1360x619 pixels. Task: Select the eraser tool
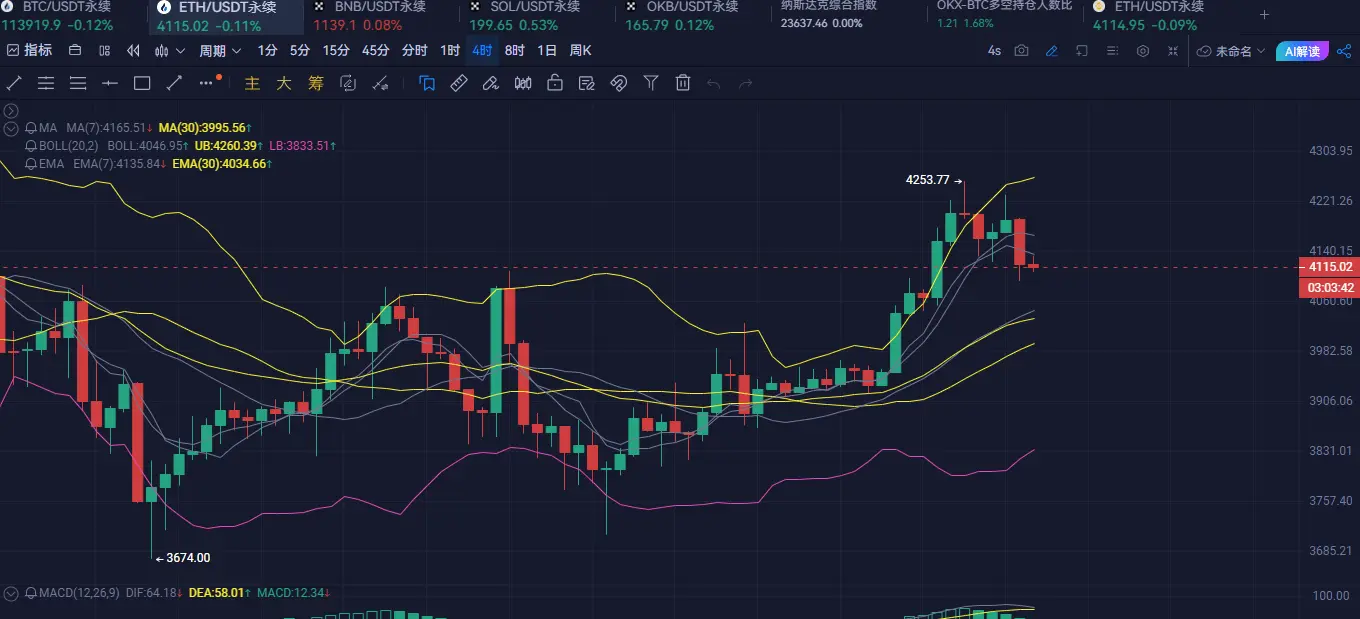coord(490,83)
